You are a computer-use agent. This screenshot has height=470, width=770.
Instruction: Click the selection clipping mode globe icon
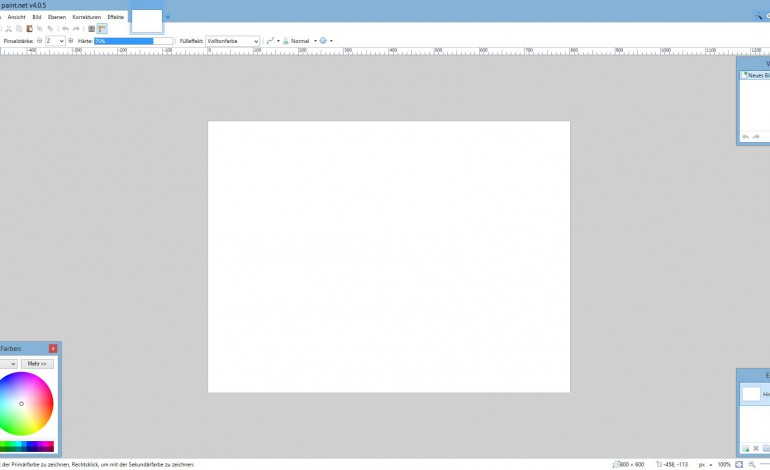pos(323,41)
